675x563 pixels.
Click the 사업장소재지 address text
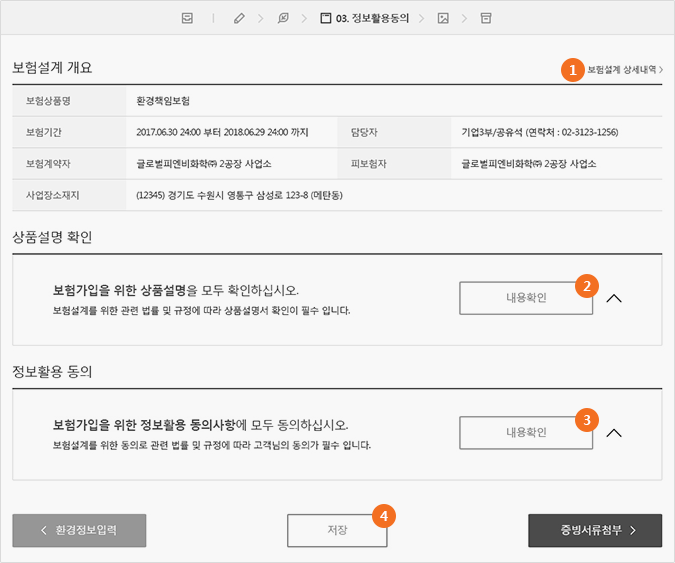tap(239, 195)
